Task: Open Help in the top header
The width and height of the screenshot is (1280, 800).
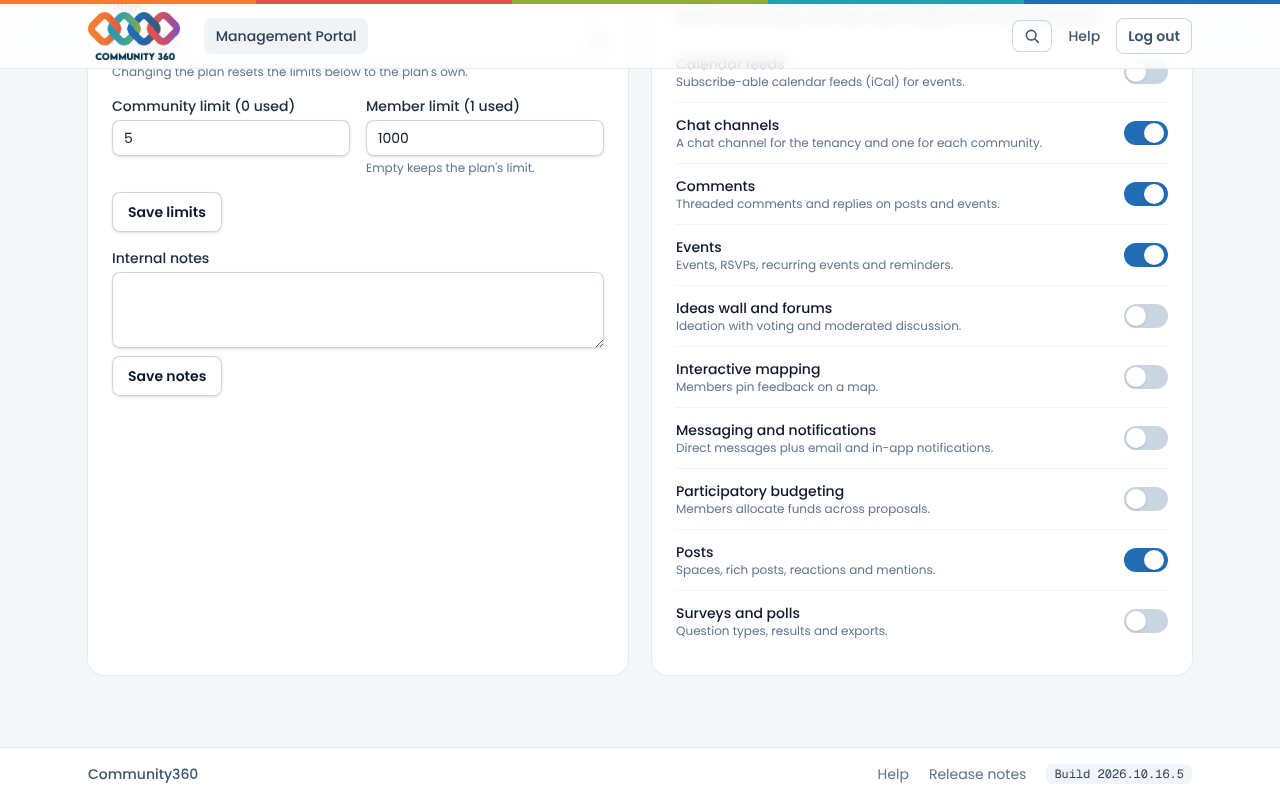Action: pyautogui.click(x=1084, y=36)
